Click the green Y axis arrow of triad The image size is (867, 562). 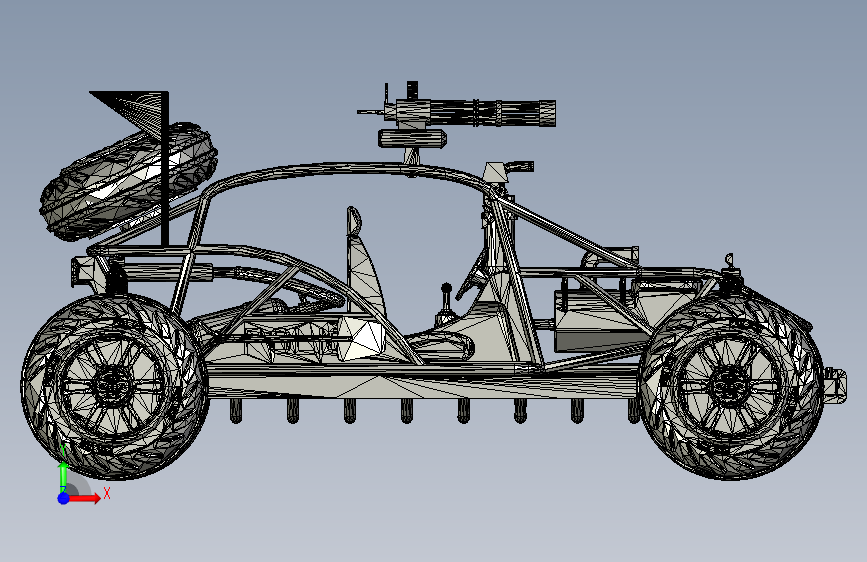point(63,476)
